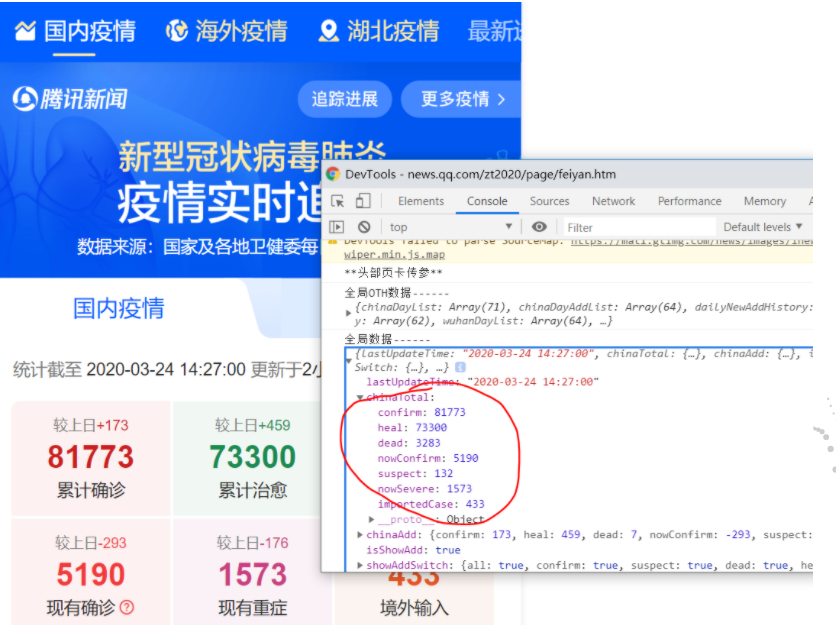The image size is (836, 625).
Task: Click the location pin icon beside 湖北疫情
Action: click(x=328, y=31)
